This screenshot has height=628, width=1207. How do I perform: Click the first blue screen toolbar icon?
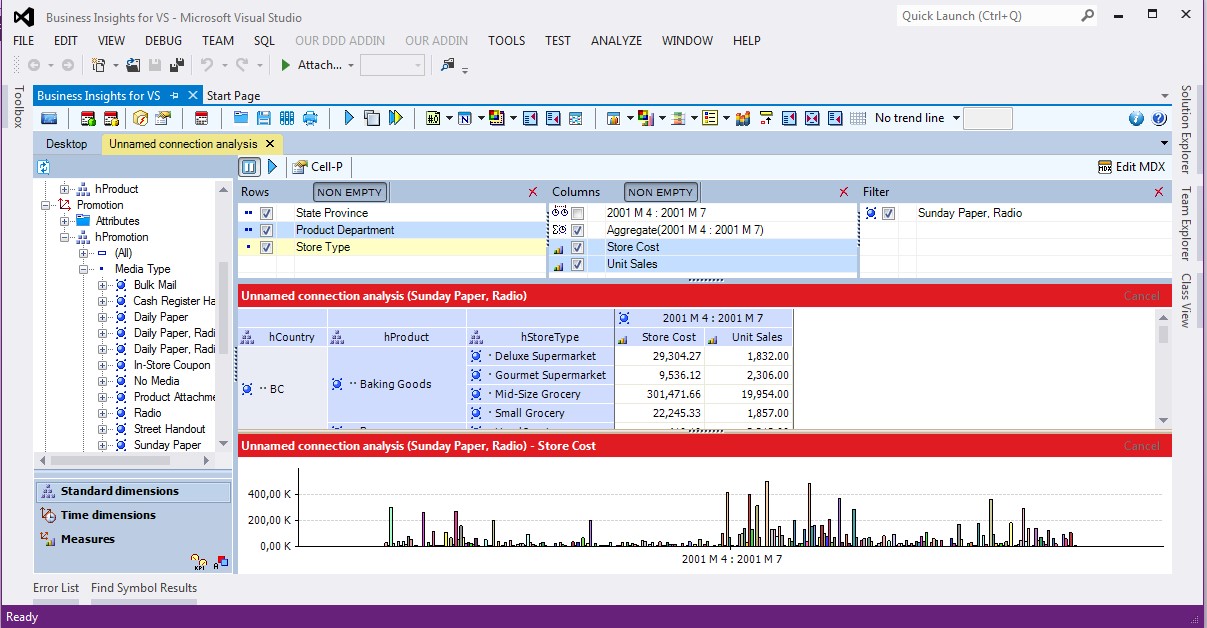(x=49, y=118)
